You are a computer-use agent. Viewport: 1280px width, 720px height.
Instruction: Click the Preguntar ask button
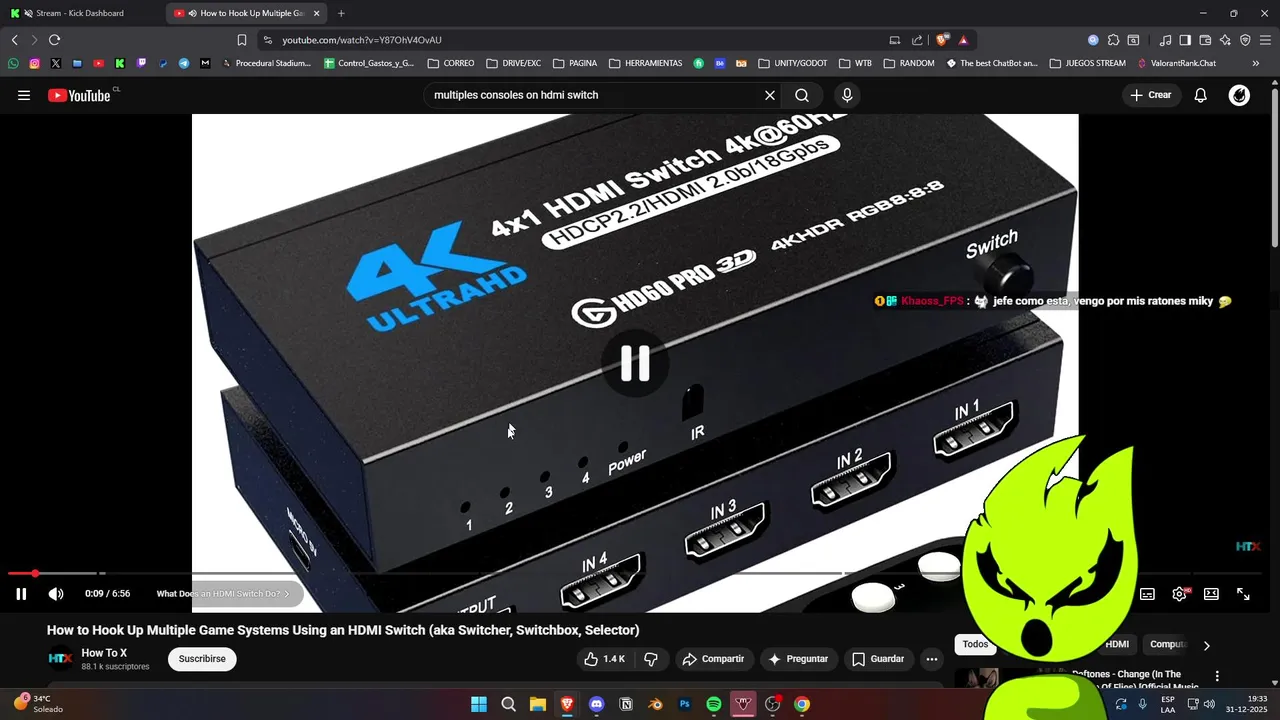tap(797, 659)
